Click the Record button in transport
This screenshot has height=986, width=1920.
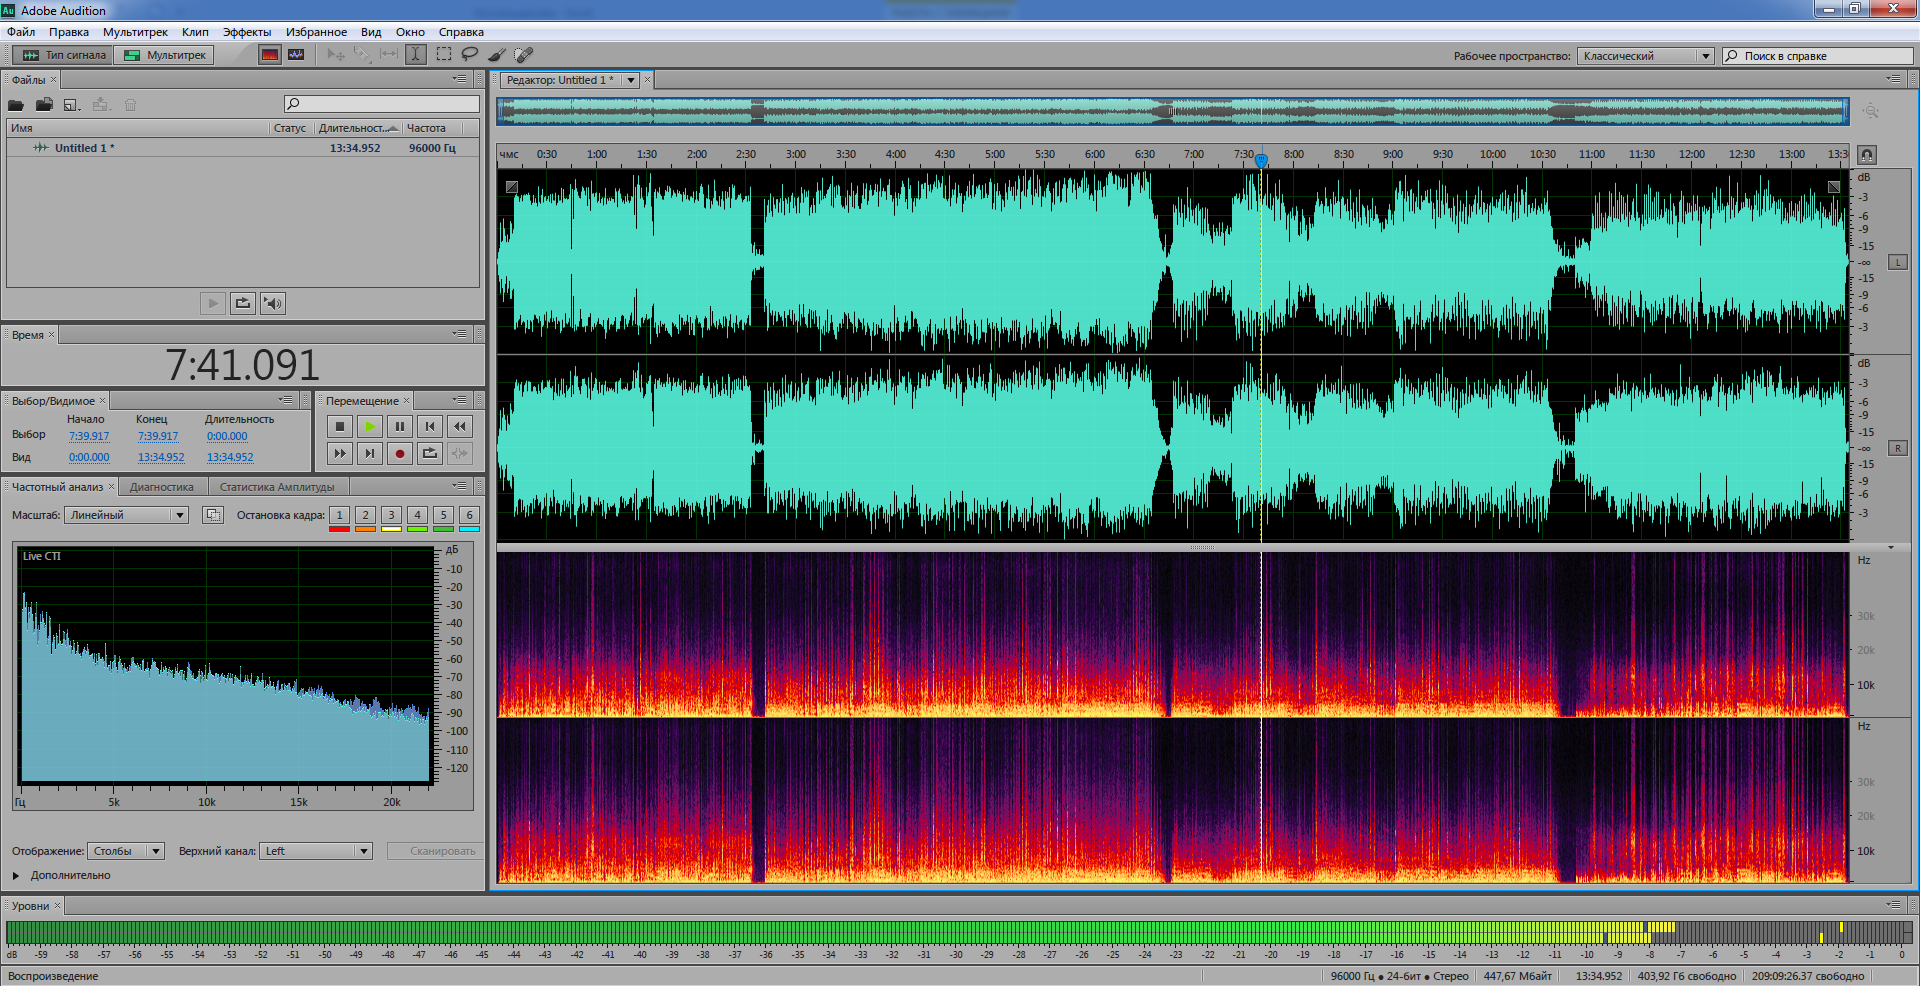pos(400,454)
